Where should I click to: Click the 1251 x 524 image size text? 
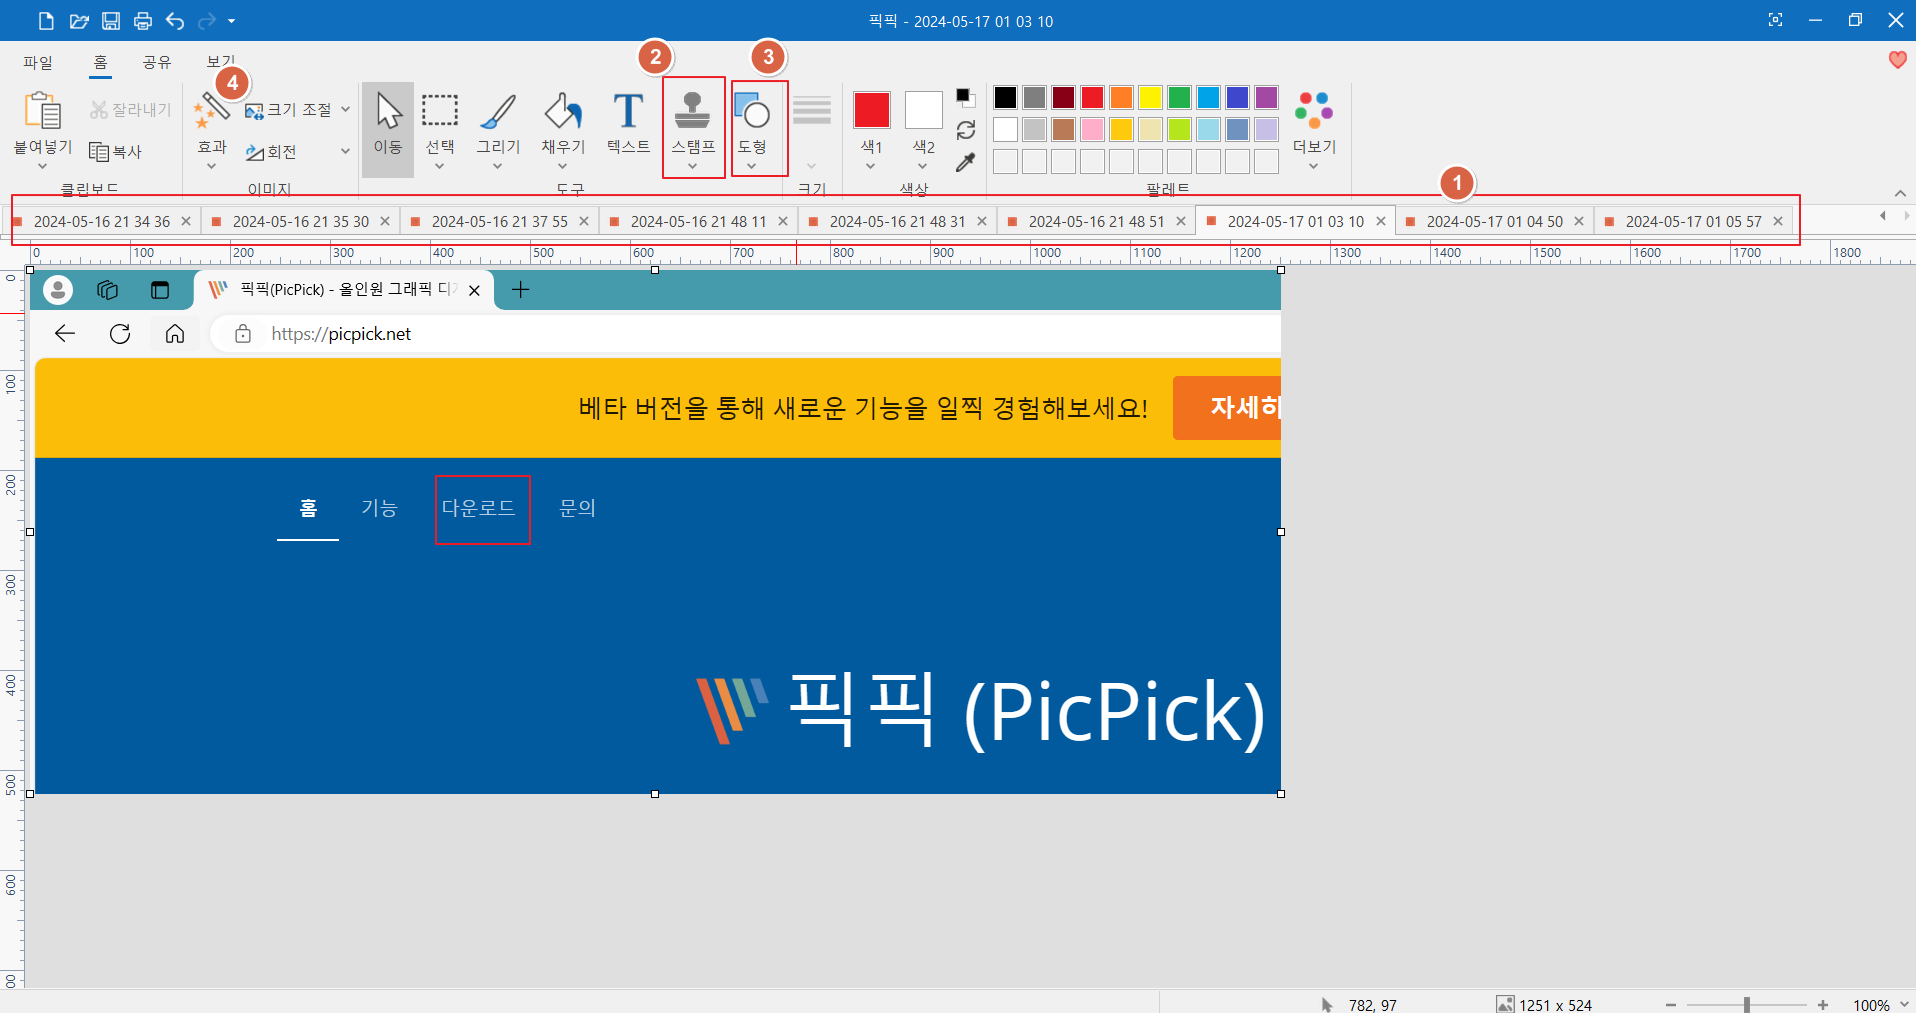pos(1555,1005)
